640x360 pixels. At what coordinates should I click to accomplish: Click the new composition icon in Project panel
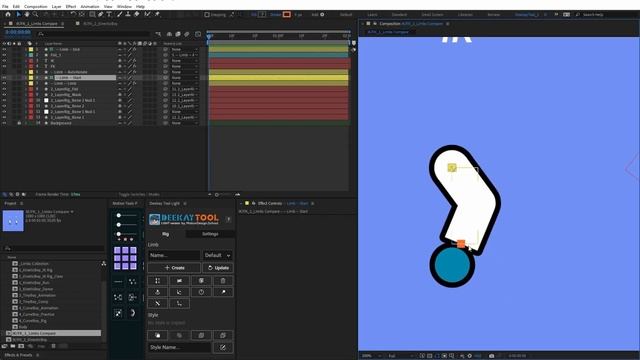[21, 346]
